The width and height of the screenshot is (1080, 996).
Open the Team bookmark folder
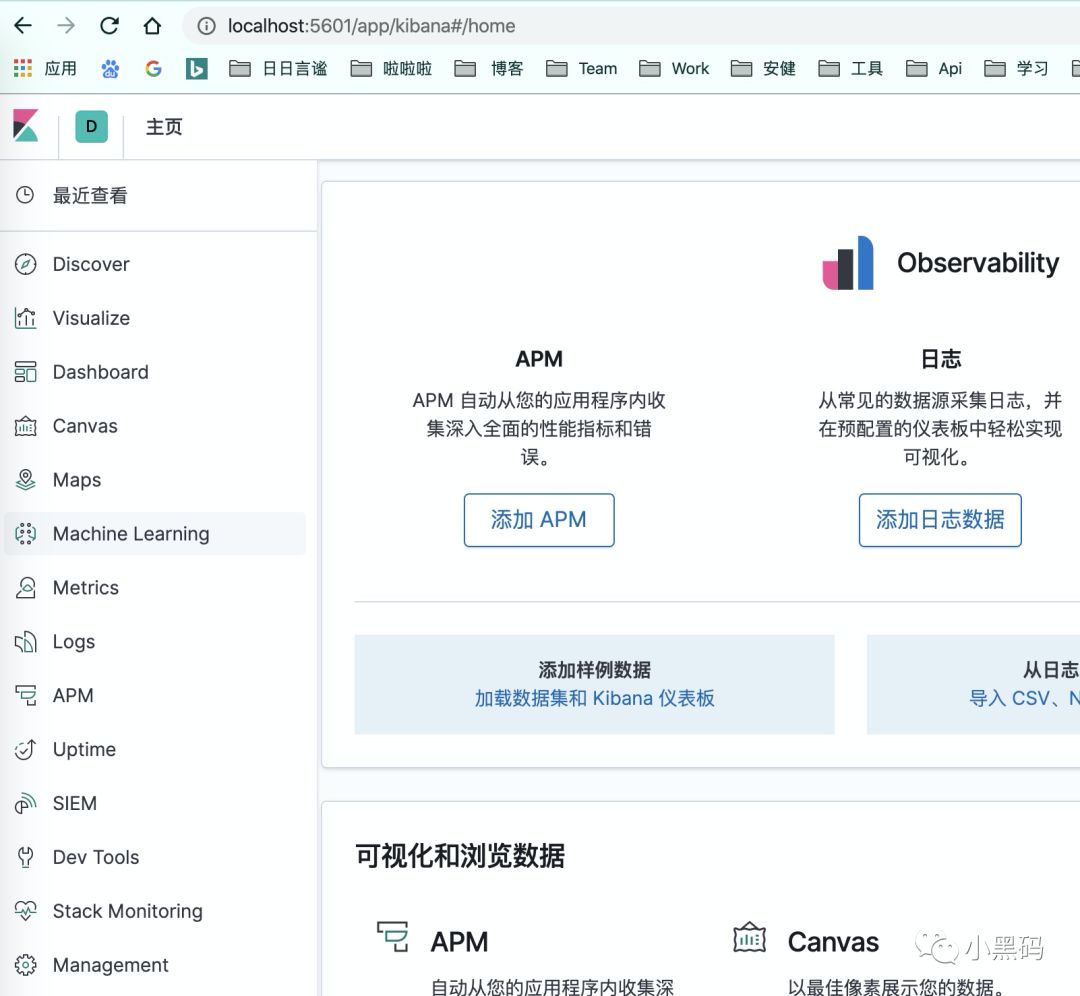[x=581, y=68]
